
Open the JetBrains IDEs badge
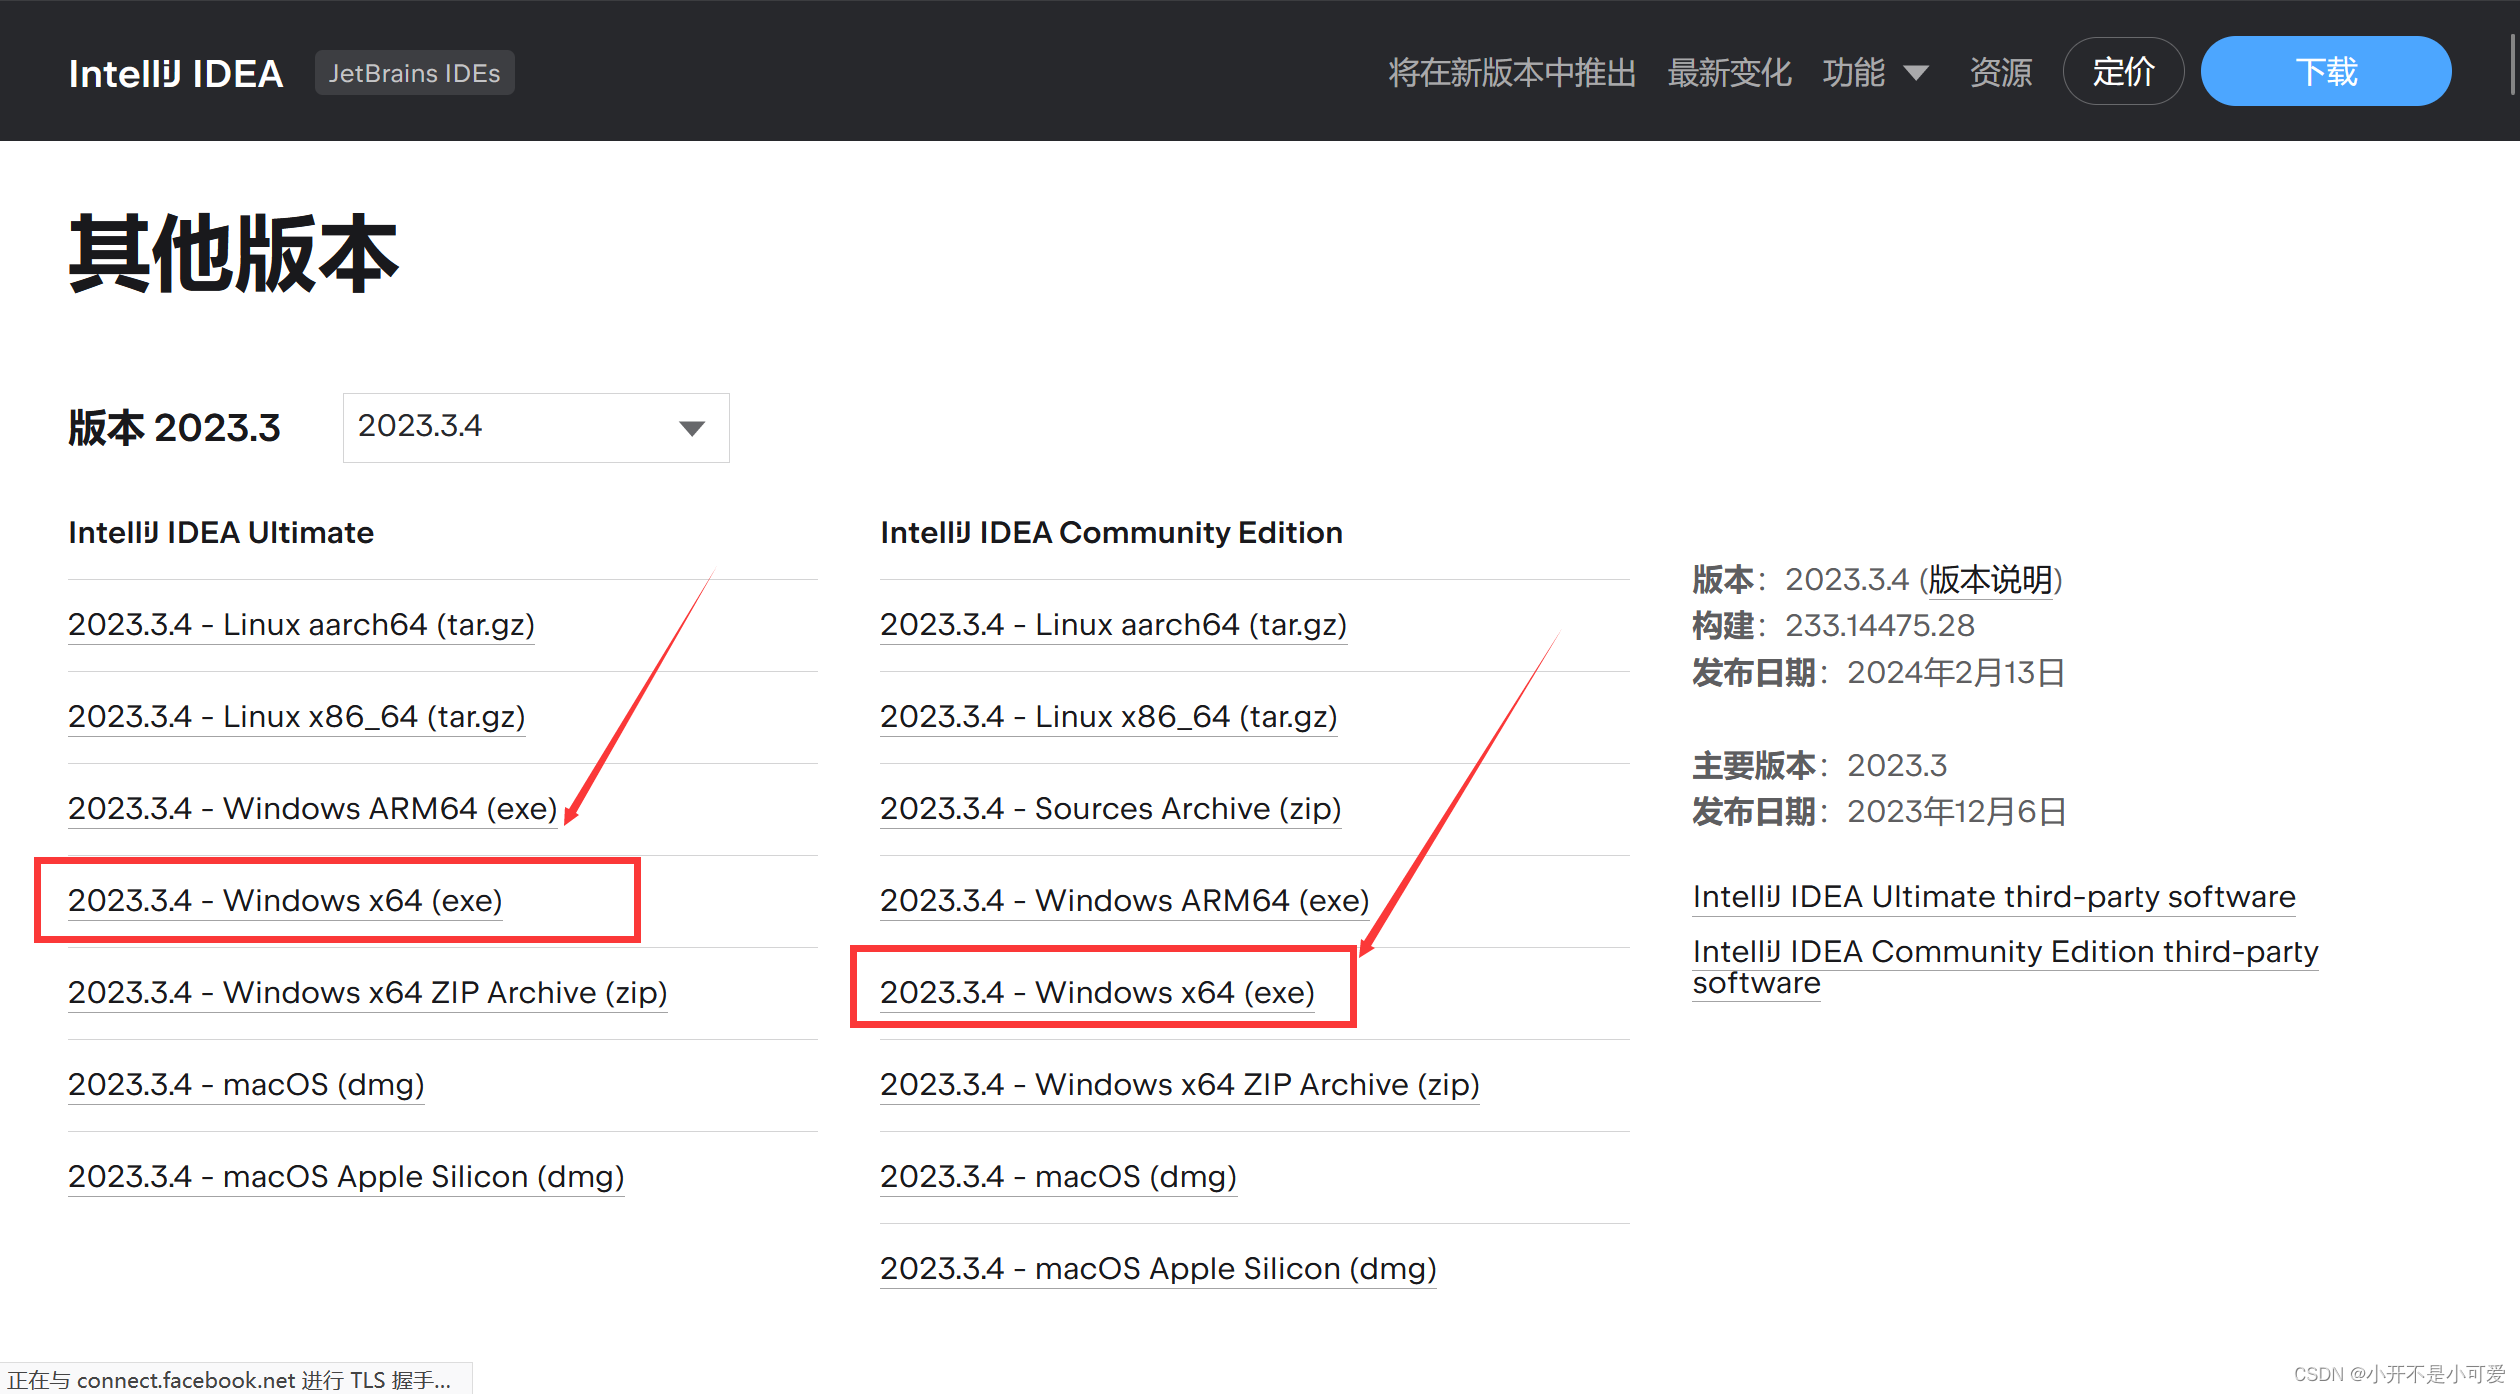pos(414,73)
